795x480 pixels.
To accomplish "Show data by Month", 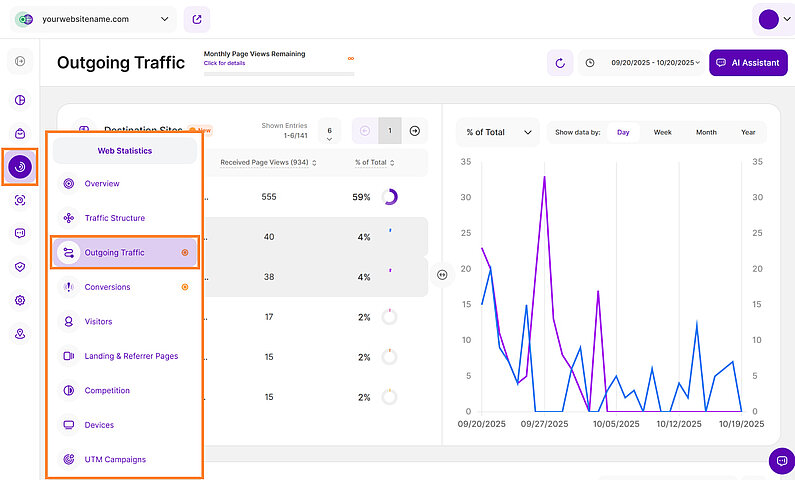I will pos(706,132).
